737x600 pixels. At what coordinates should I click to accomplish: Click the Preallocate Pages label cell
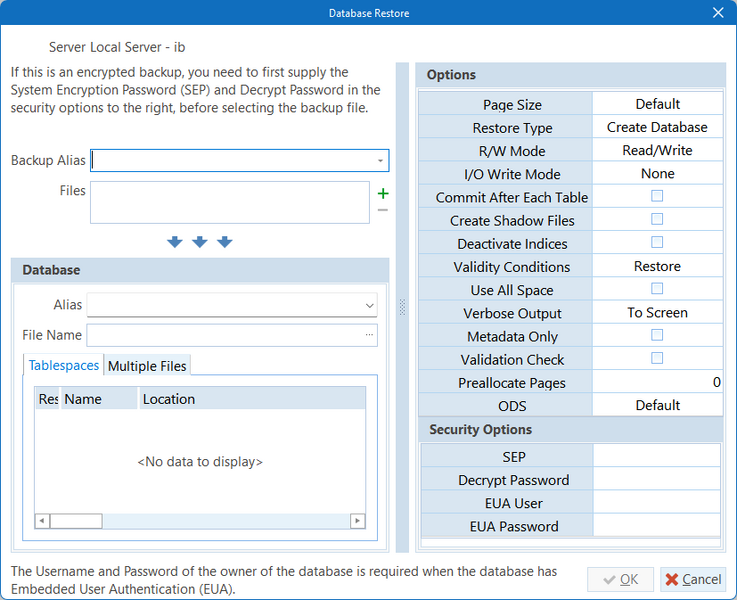[505, 382]
